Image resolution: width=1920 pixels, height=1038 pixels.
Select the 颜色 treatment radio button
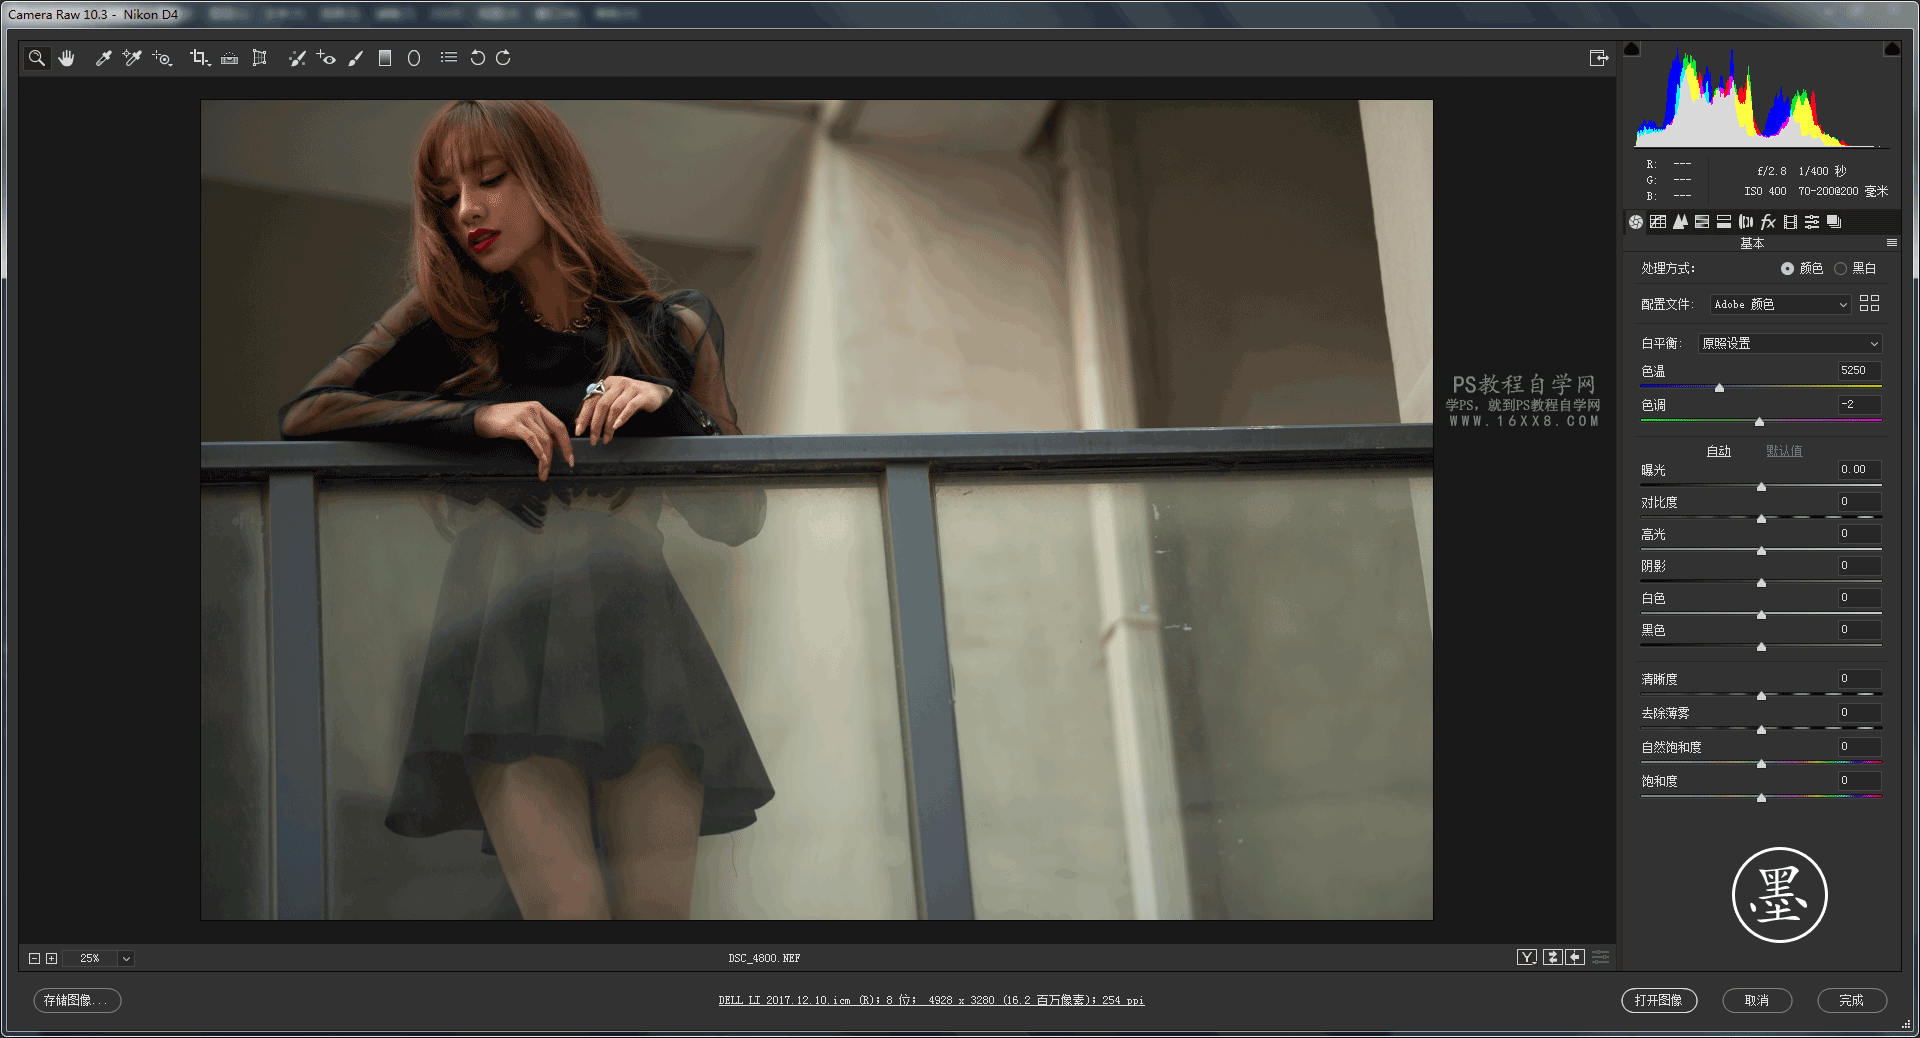(1787, 268)
